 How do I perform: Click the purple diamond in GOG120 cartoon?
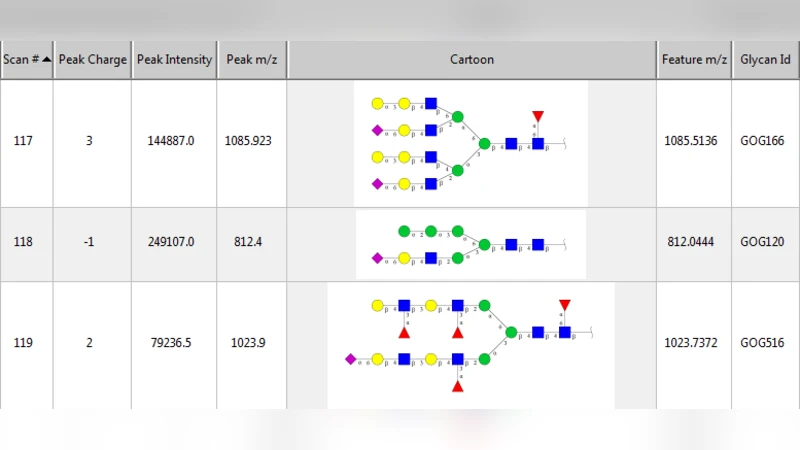[377, 258]
